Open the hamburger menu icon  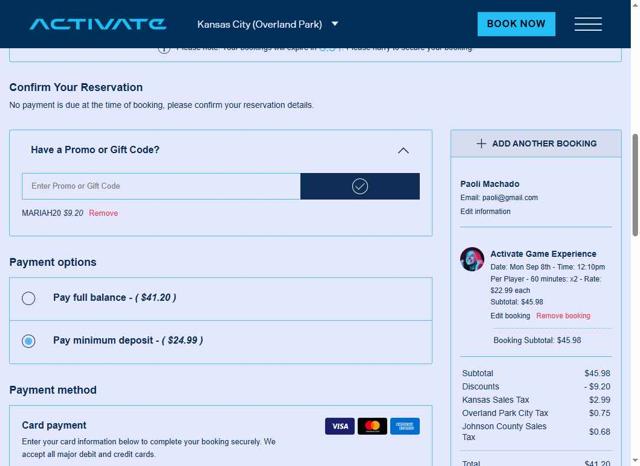pyautogui.click(x=588, y=24)
